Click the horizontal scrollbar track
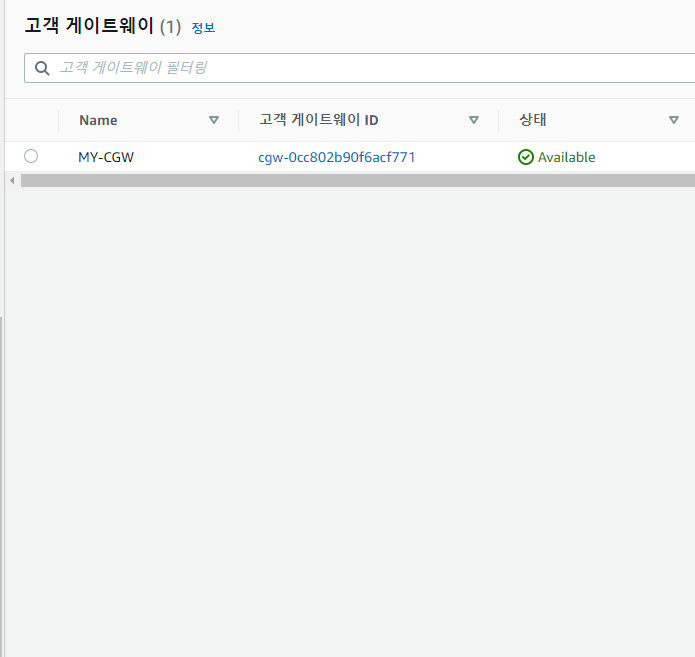The height and width of the screenshot is (657, 695). (x=358, y=180)
